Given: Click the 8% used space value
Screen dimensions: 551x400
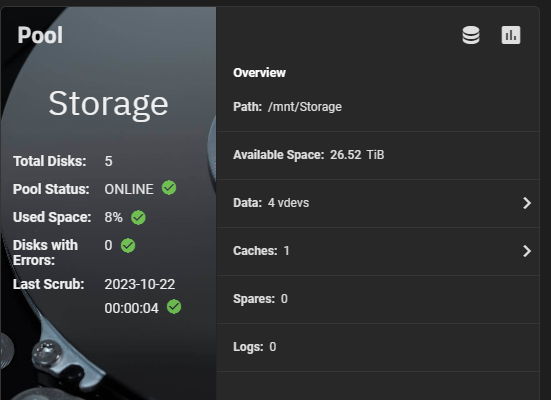Looking at the screenshot, I should tap(114, 217).
